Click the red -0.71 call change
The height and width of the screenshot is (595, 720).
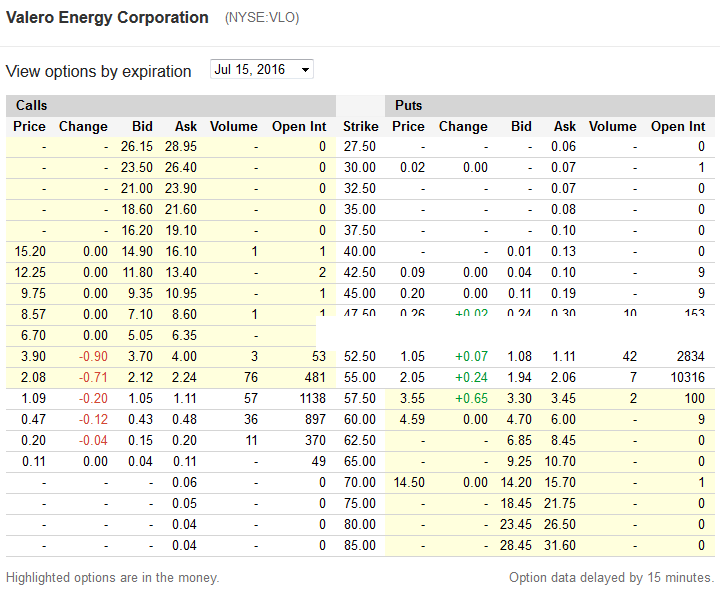(x=93, y=377)
